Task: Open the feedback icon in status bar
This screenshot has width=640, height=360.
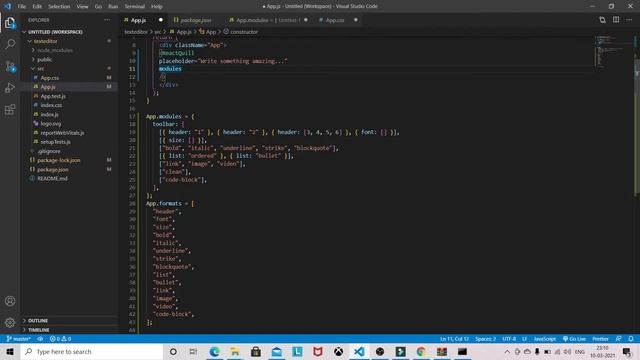Action: (x=619, y=339)
